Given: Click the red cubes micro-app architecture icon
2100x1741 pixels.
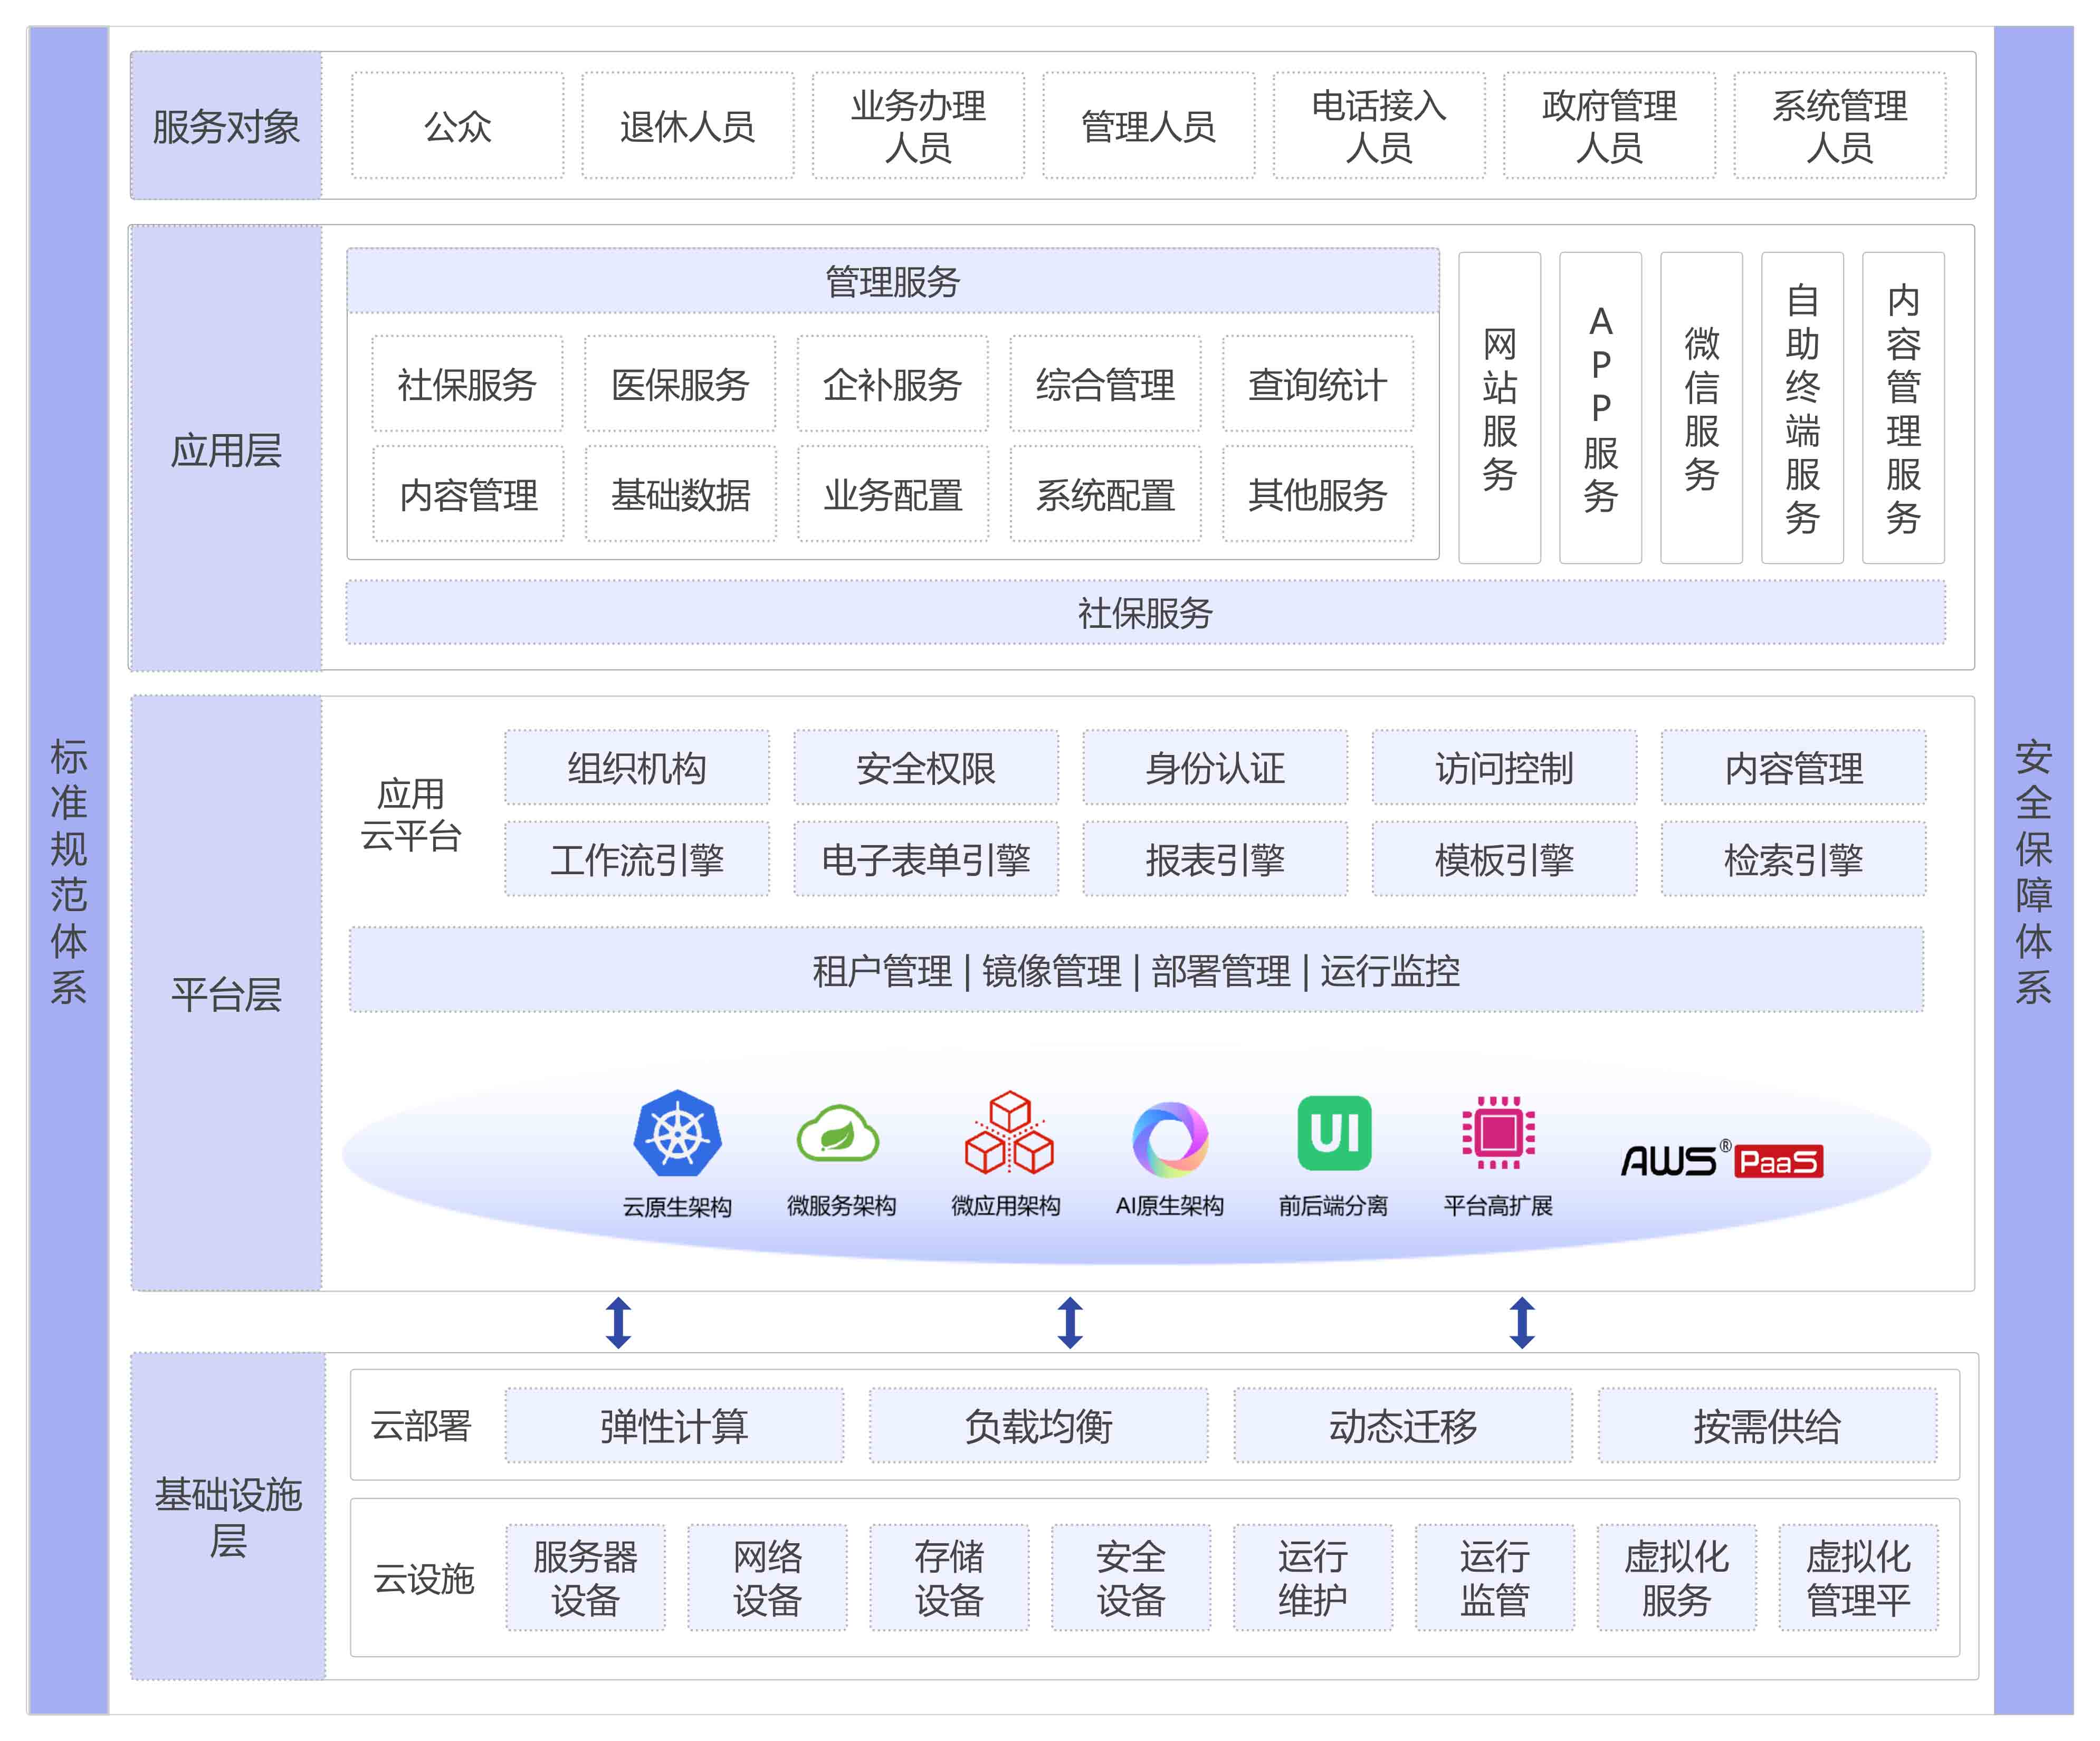Looking at the screenshot, I should click(x=1008, y=1132).
